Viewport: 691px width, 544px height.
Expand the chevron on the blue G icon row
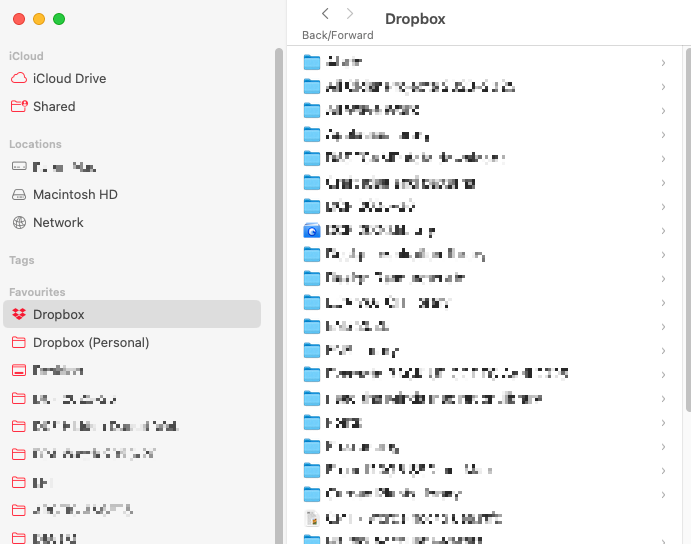663,231
